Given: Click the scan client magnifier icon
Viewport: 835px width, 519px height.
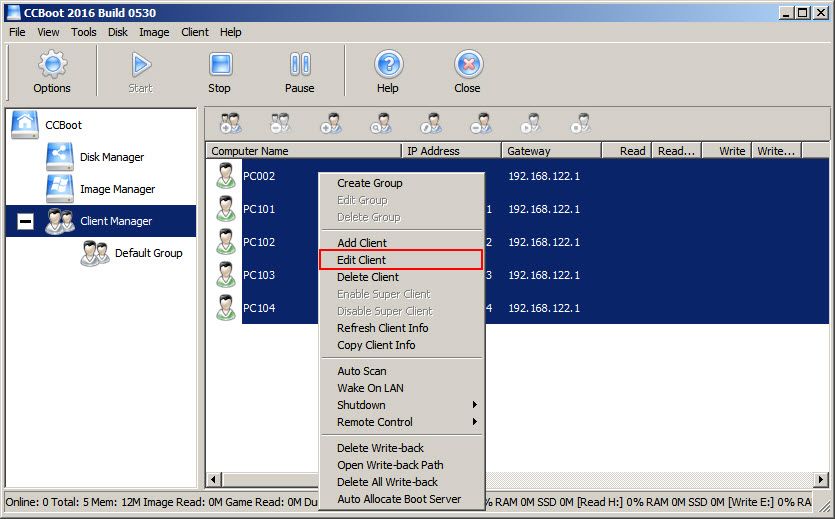Looking at the screenshot, I should point(381,123).
